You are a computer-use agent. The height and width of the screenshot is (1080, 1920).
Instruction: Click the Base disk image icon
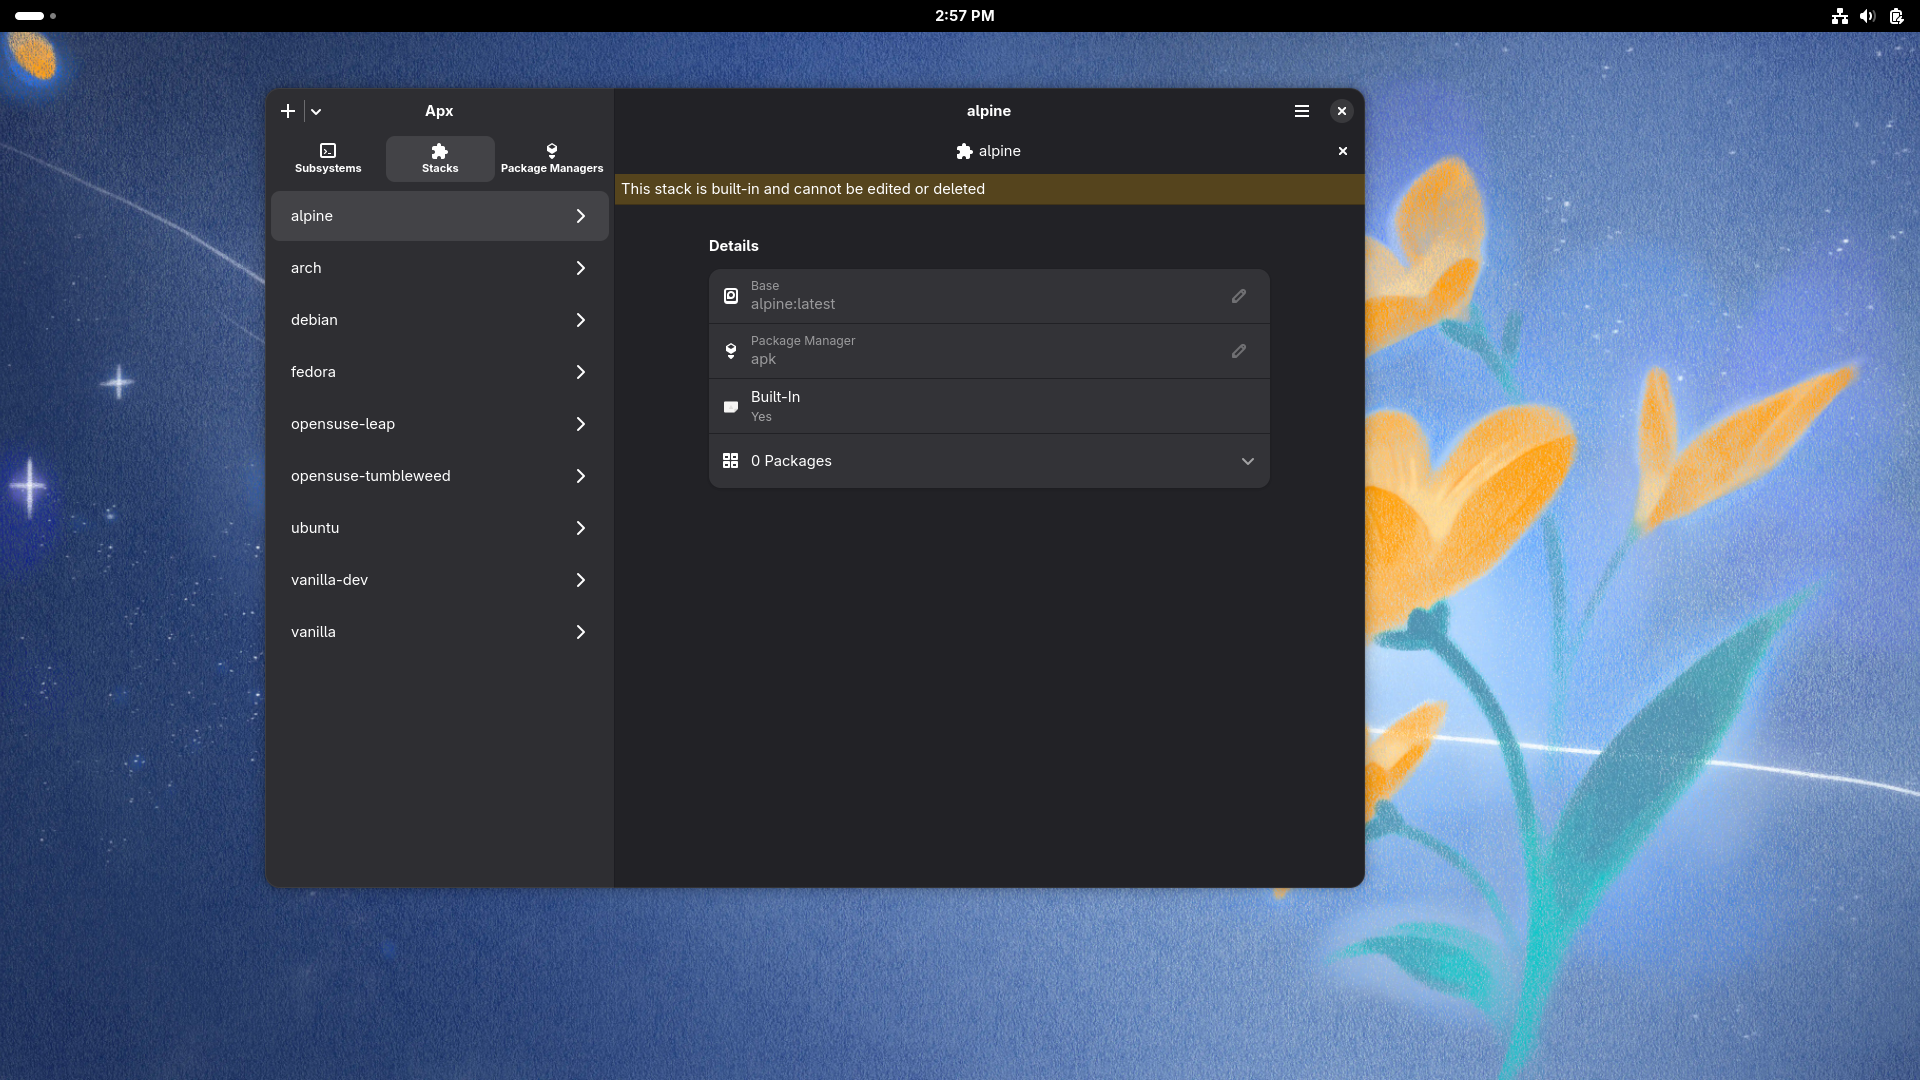click(x=731, y=296)
